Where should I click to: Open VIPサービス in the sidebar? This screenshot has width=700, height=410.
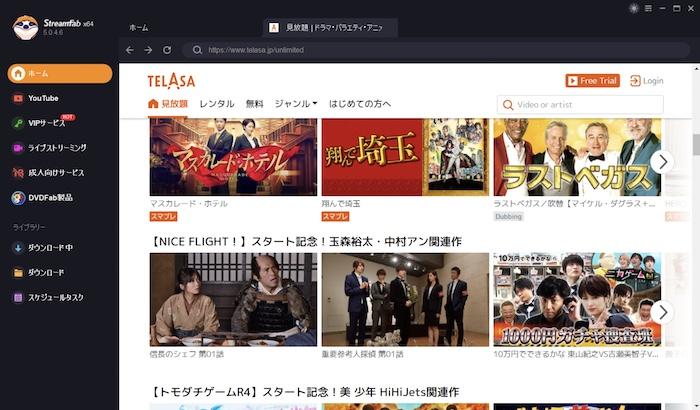(46, 123)
